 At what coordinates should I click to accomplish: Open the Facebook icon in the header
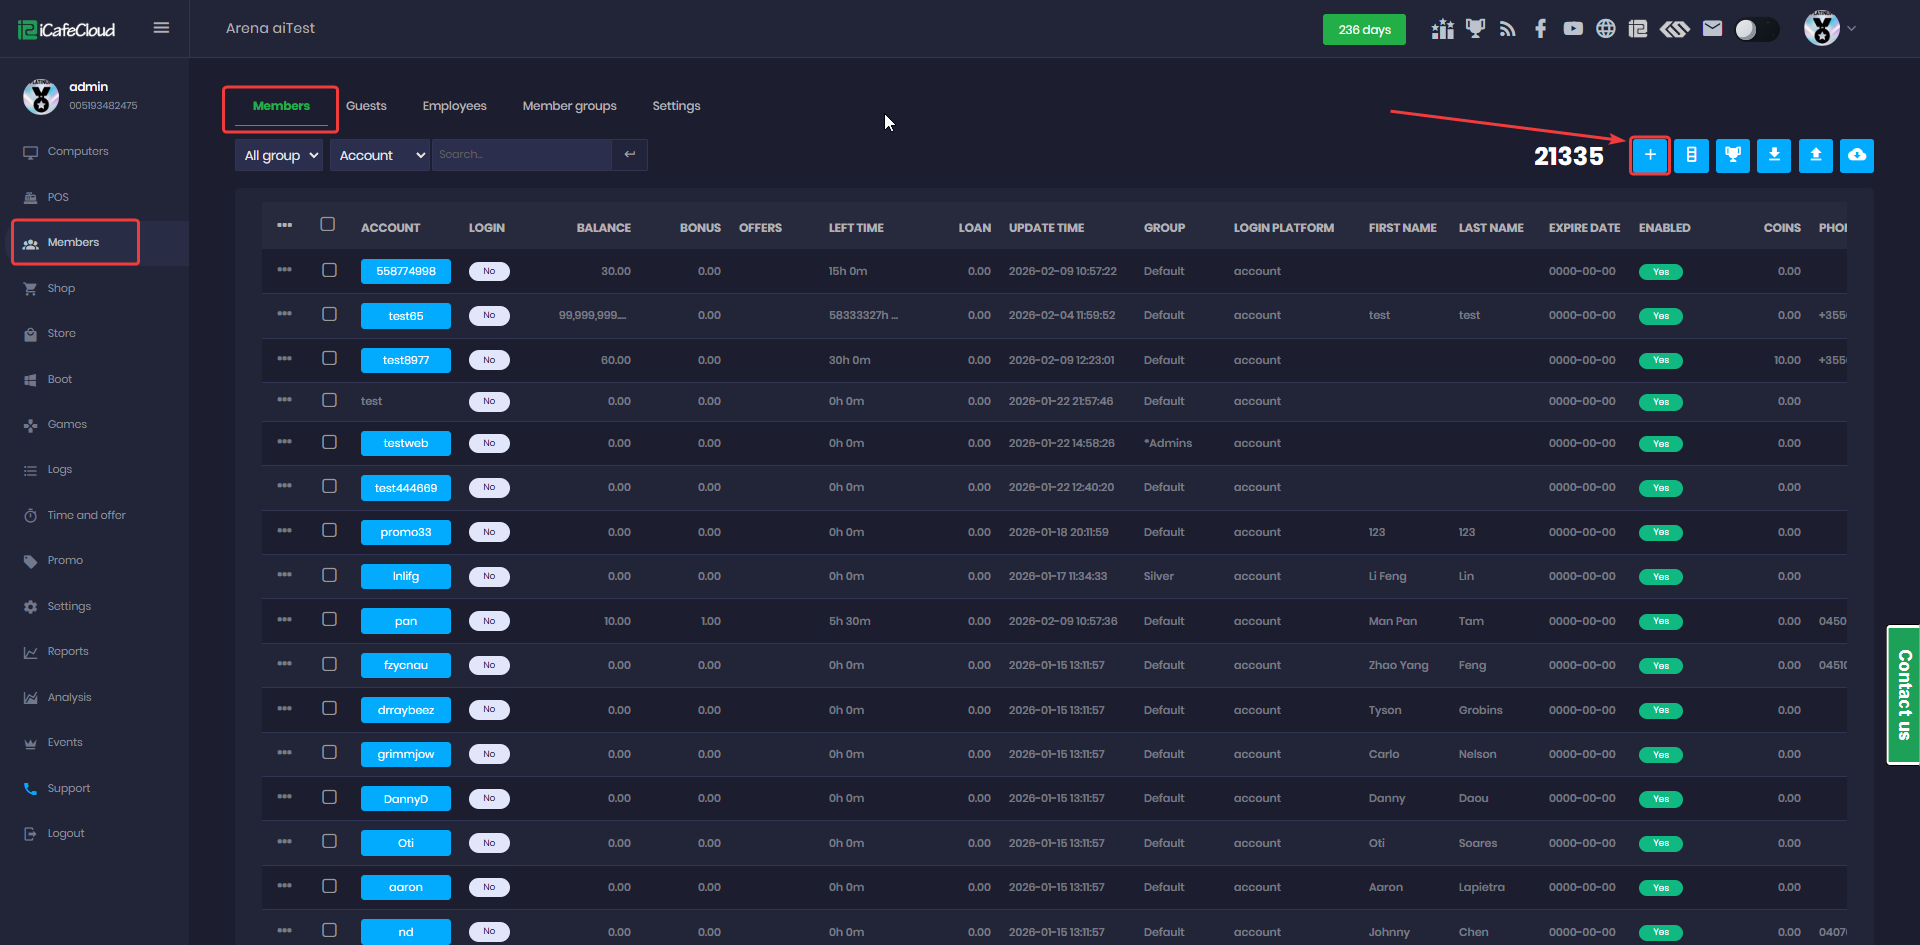[x=1540, y=29]
